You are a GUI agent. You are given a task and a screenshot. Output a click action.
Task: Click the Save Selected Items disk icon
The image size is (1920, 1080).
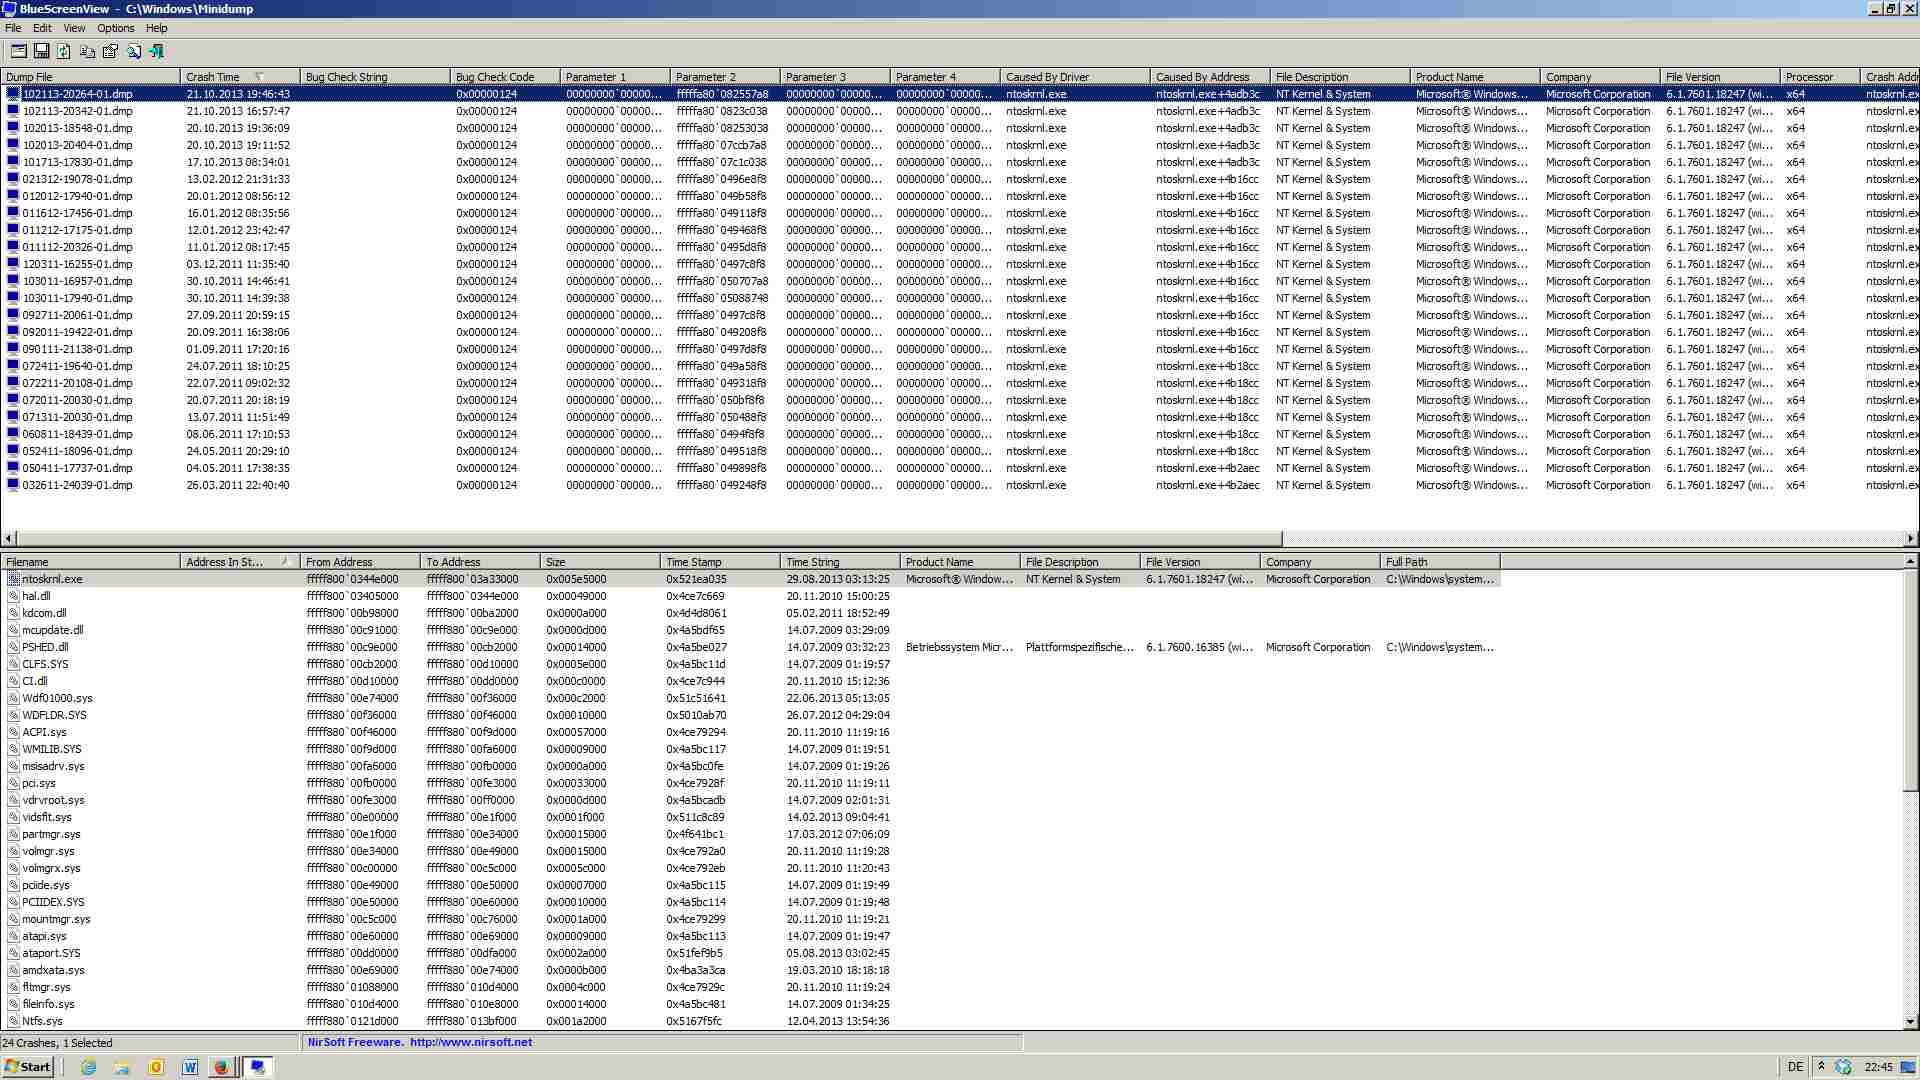coord(41,51)
